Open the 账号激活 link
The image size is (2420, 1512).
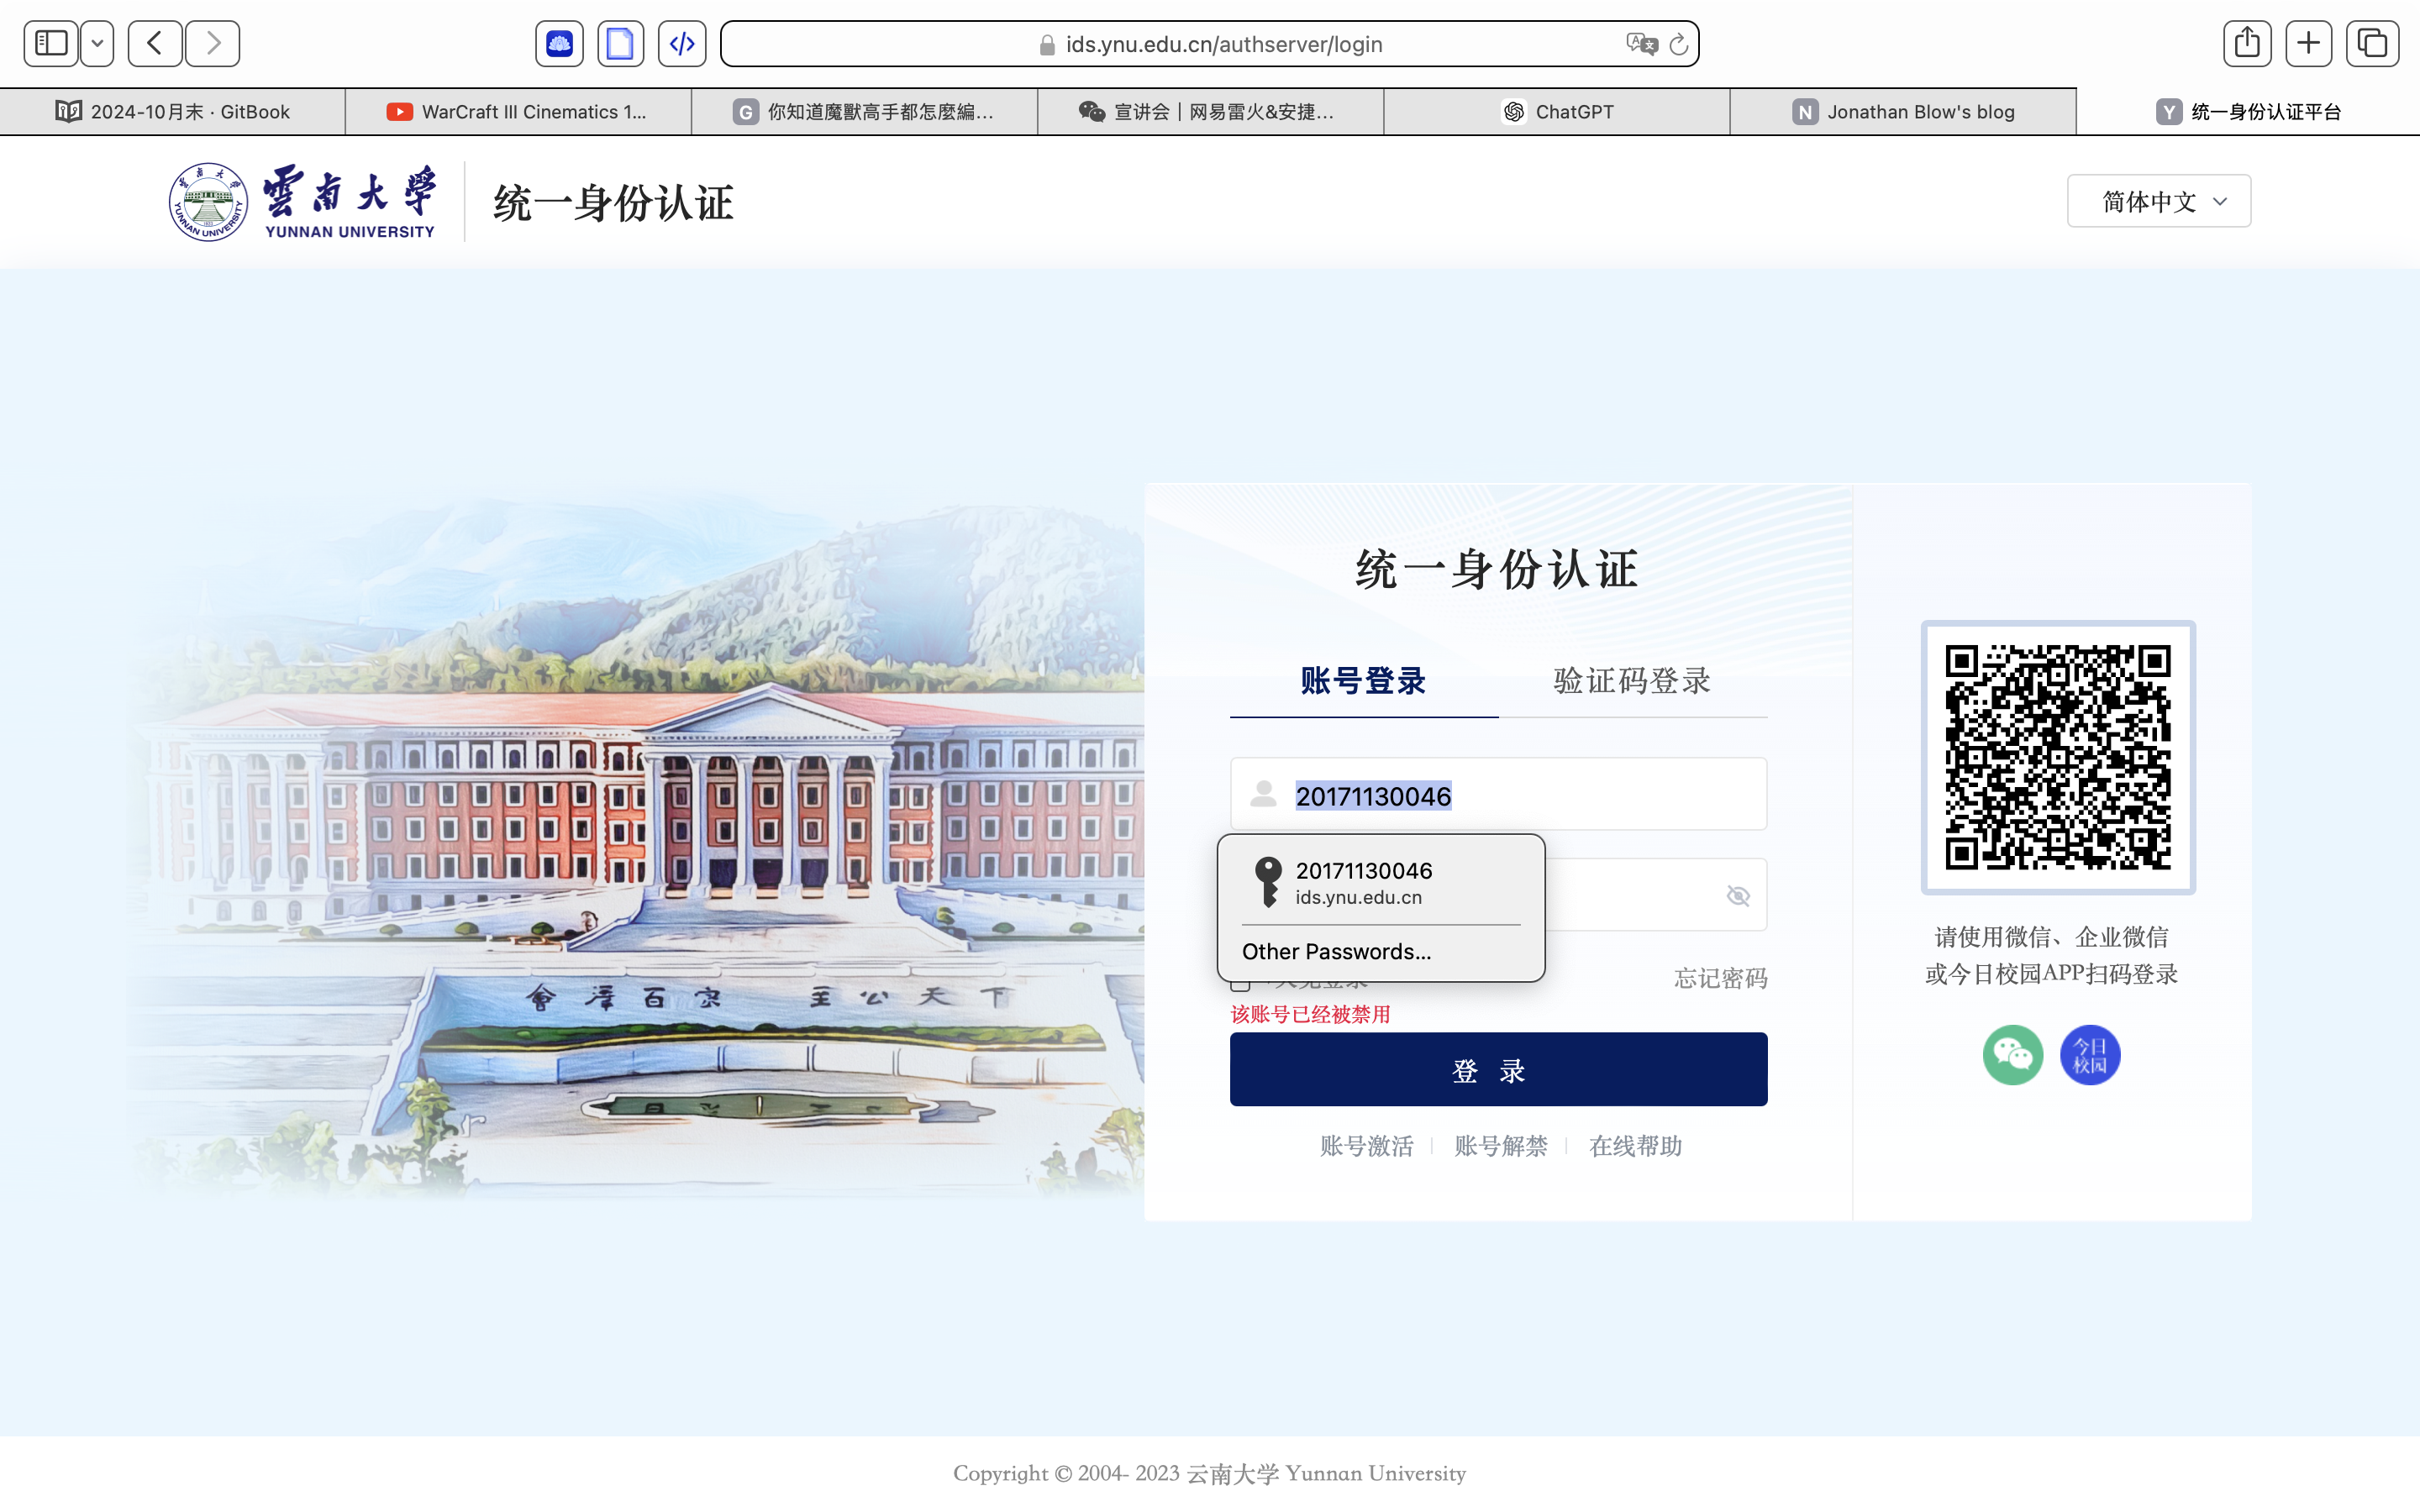(1366, 1146)
